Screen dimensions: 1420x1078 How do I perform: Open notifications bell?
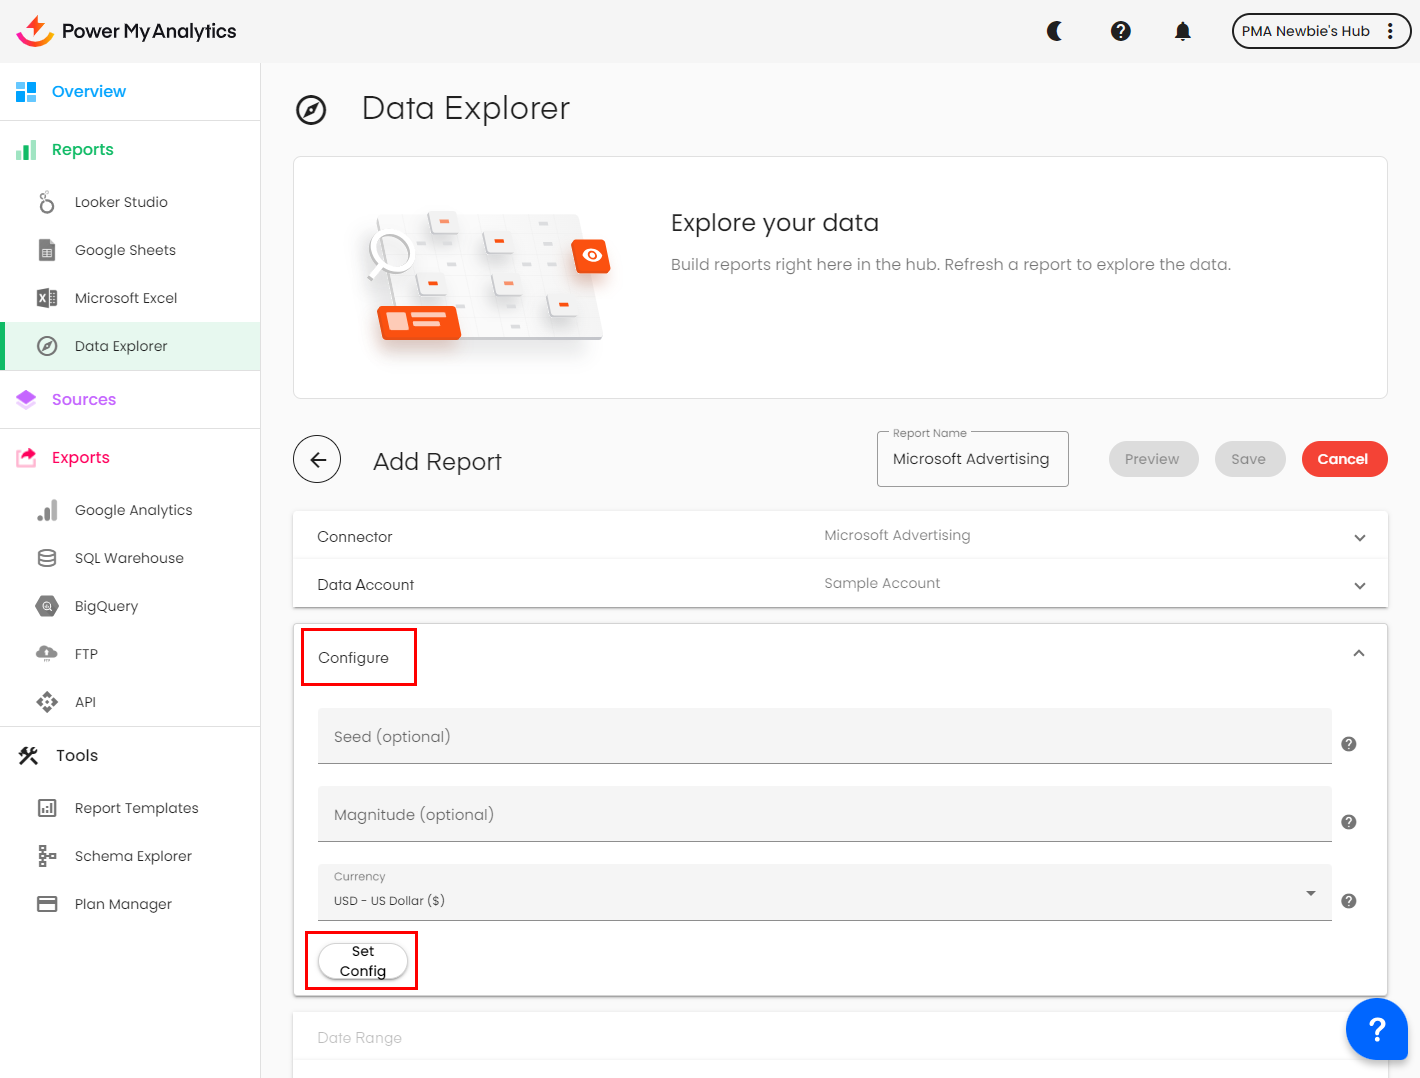[x=1183, y=31]
